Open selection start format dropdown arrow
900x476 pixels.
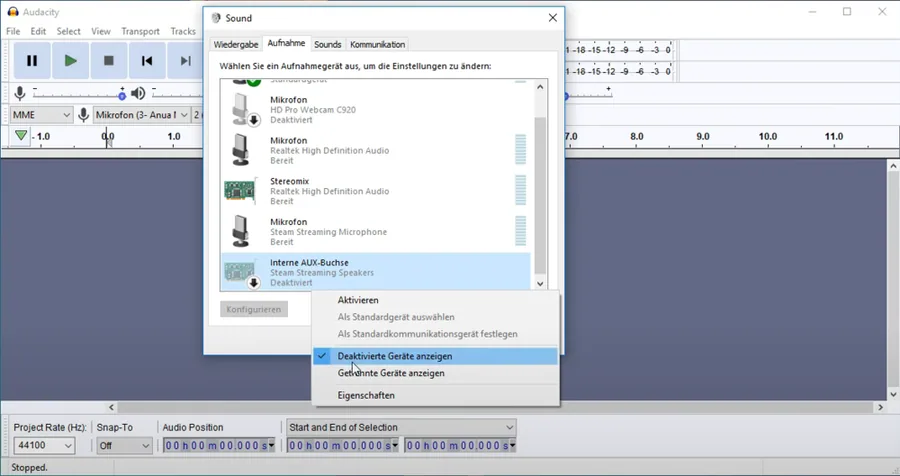click(395, 445)
